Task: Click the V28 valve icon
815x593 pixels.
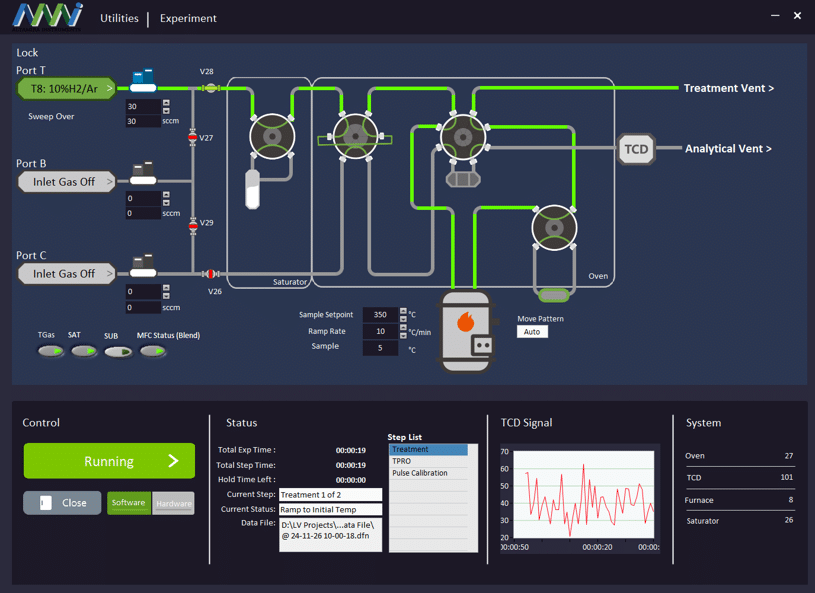Action: (x=210, y=88)
